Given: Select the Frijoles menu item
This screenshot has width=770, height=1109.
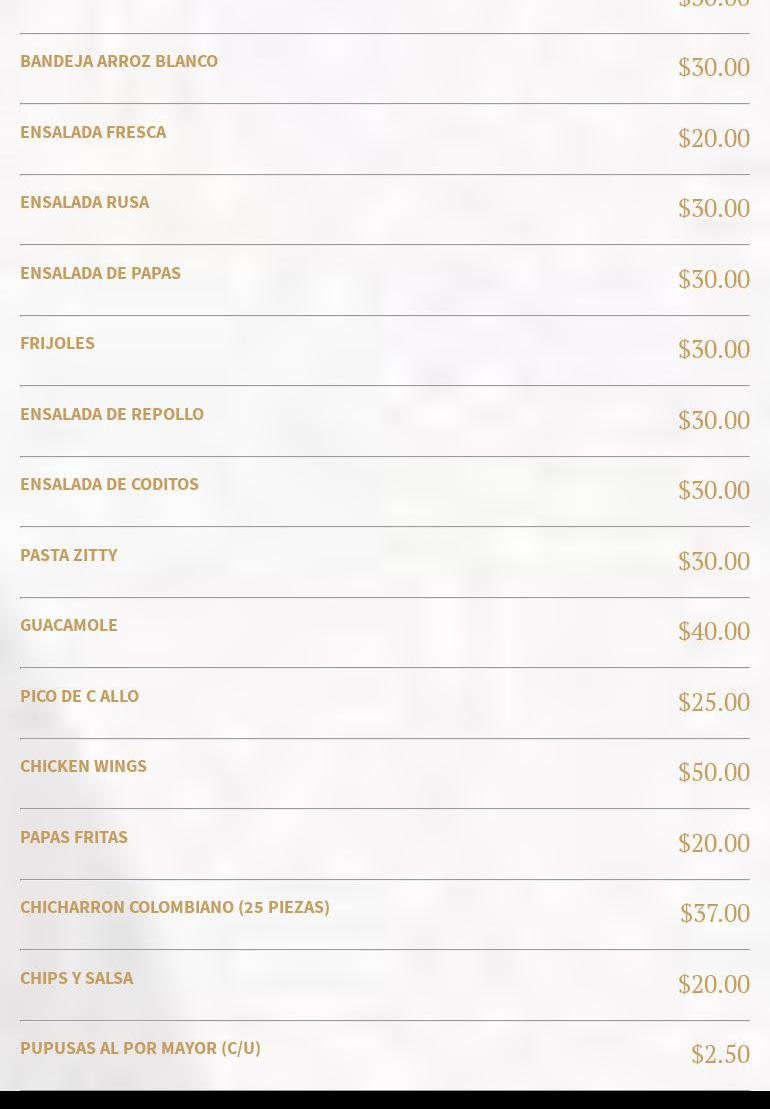Looking at the screenshot, I should [57, 343].
